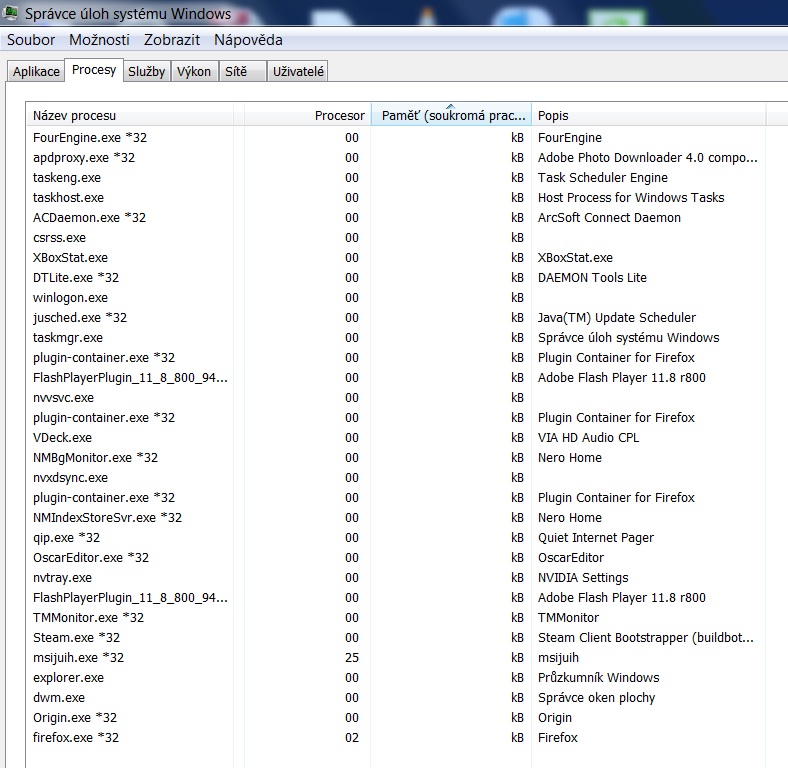Select the NMBgMonitor.exe *32 process
The height and width of the screenshot is (768, 788).
(x=95, y=458)
